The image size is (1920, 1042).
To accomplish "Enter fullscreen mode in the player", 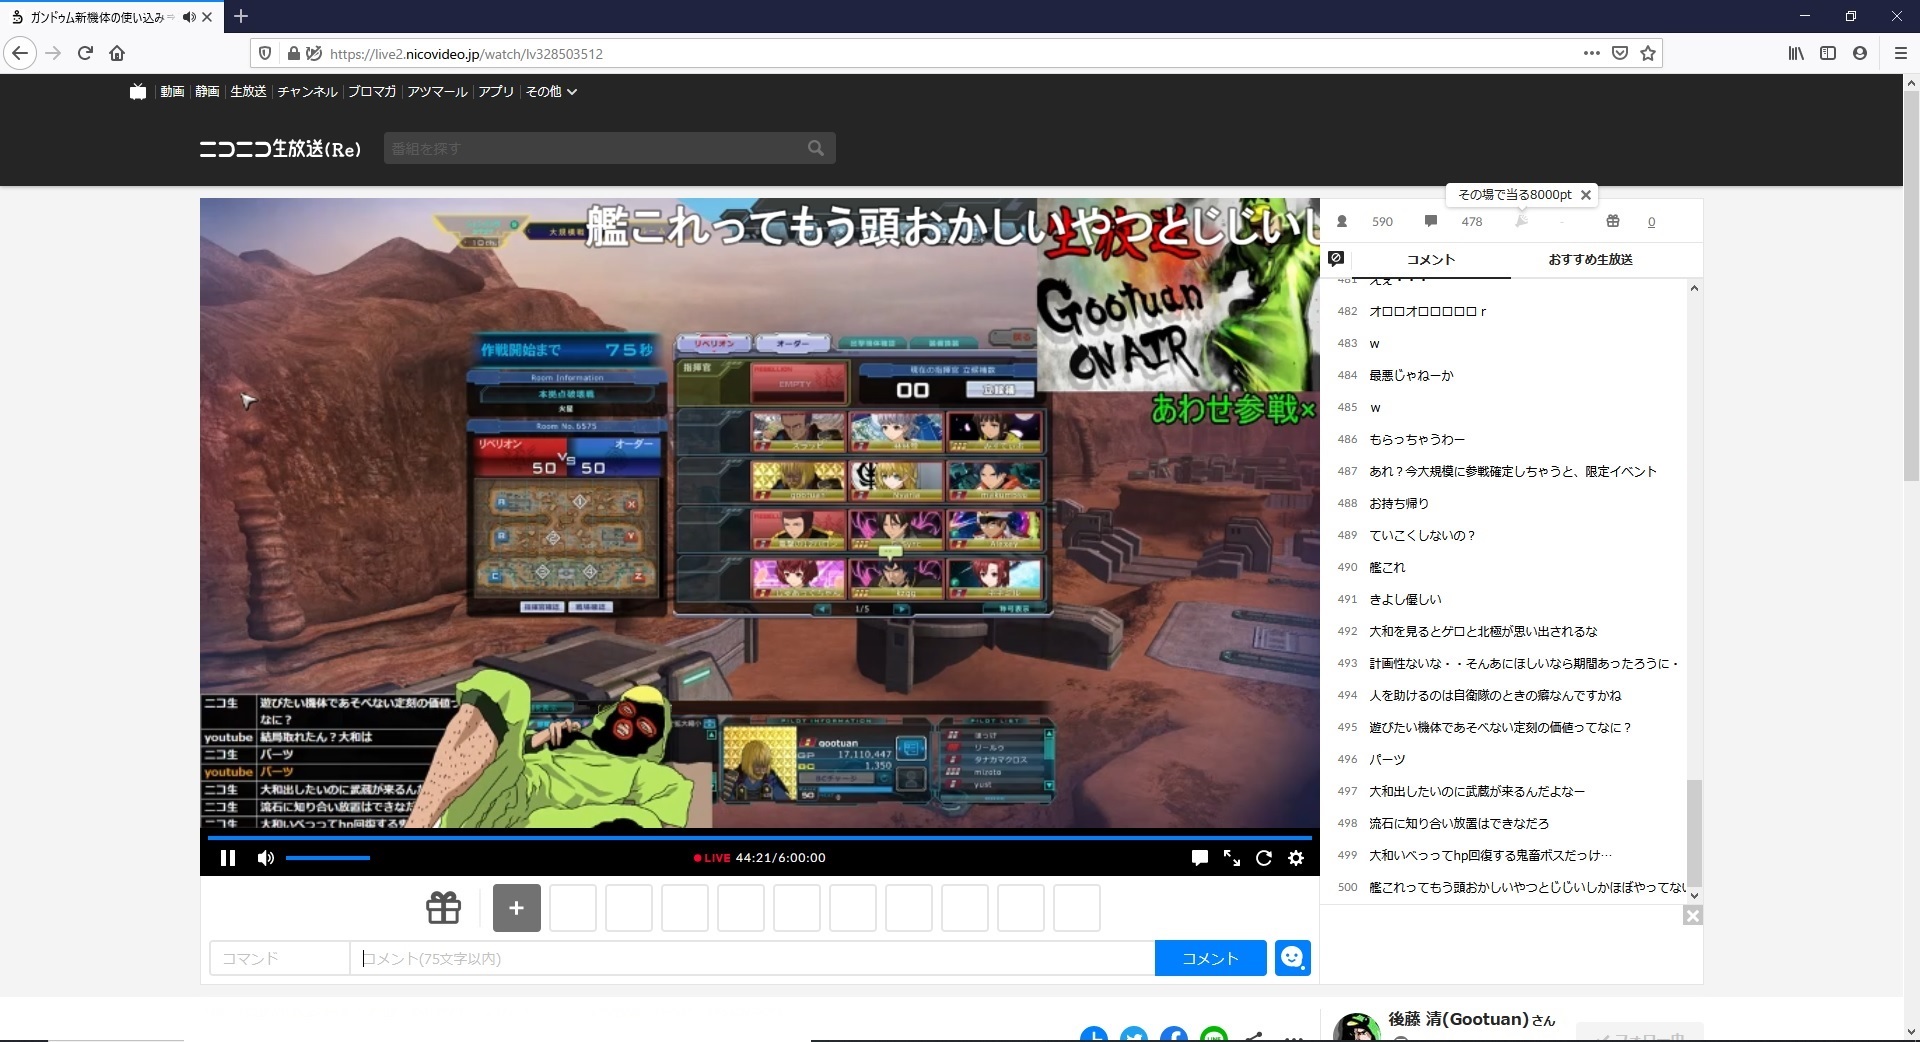I will (x=1232, y=858).
